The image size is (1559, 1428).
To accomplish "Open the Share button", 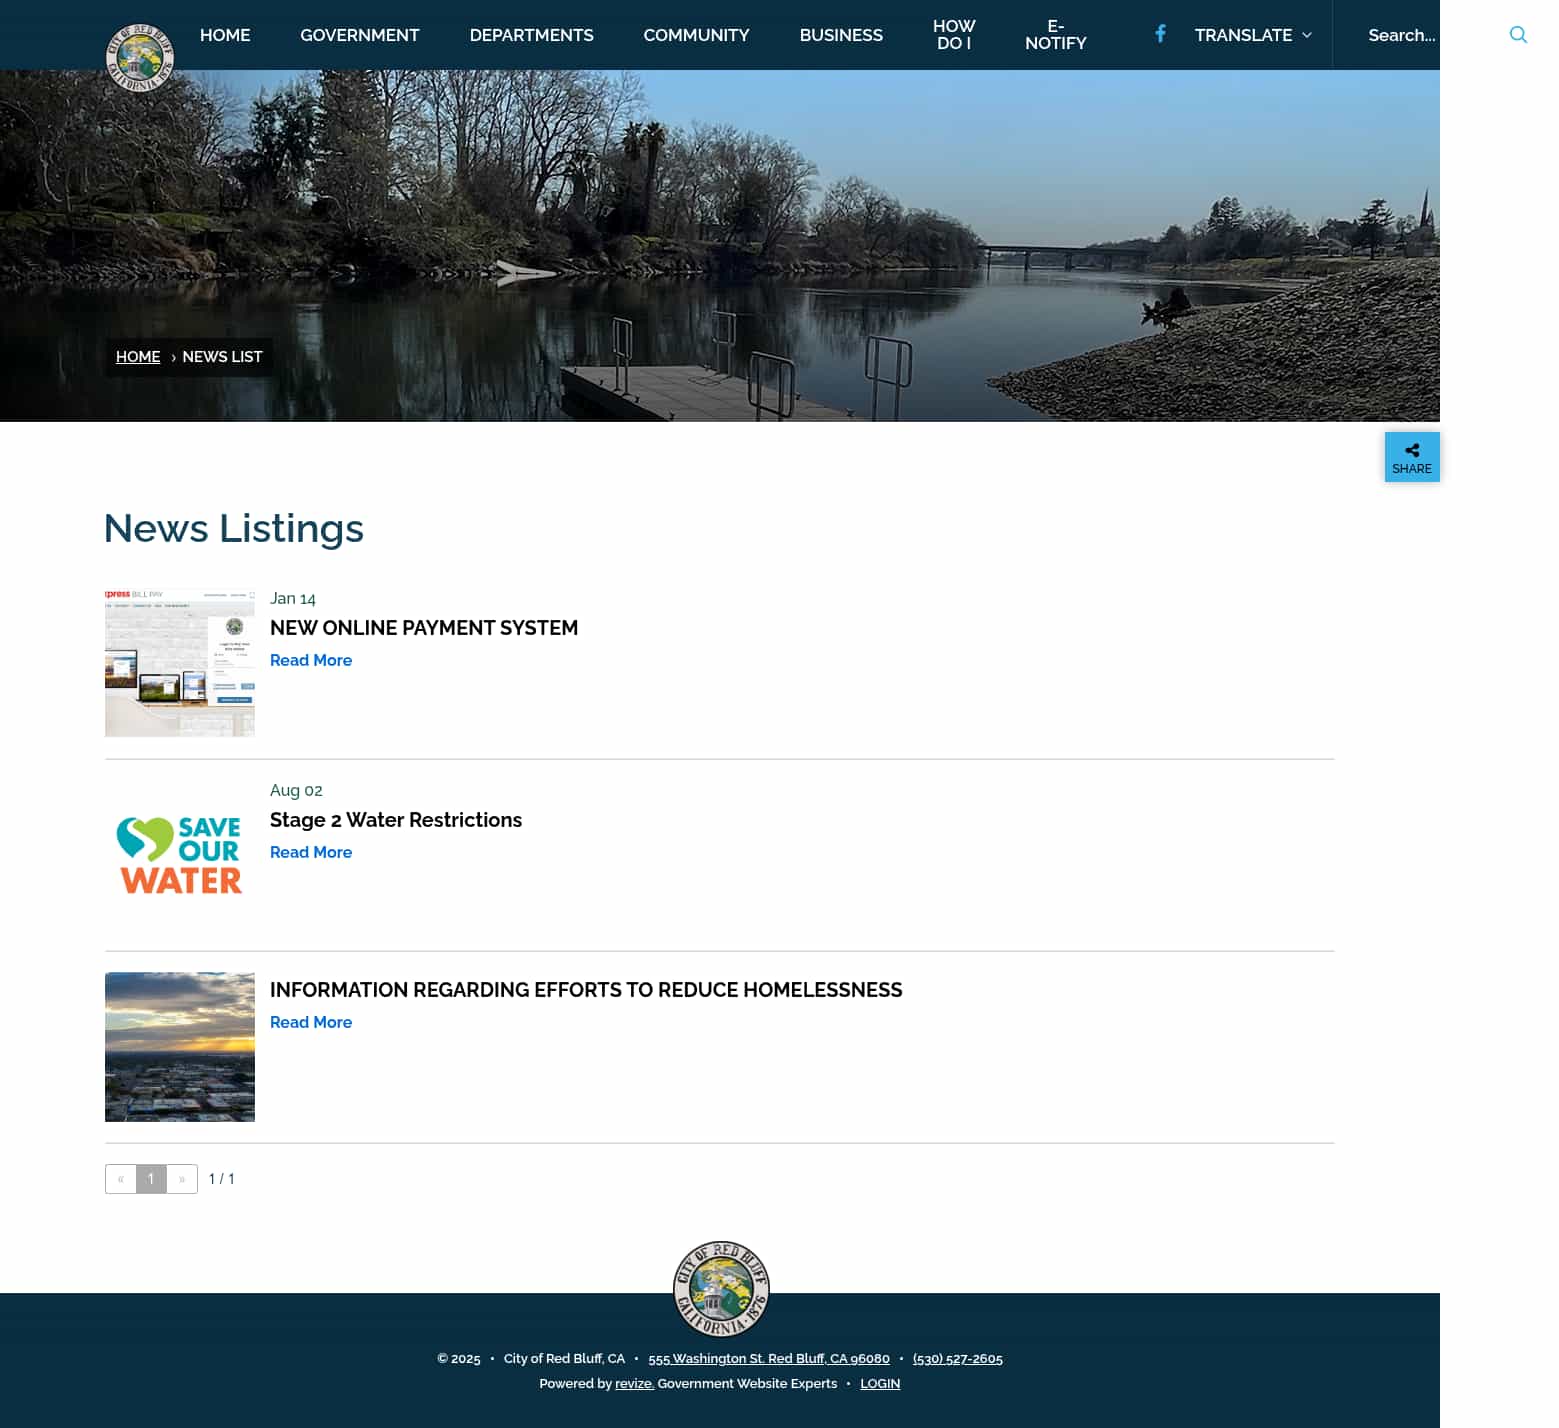I will click(1412, 457).
